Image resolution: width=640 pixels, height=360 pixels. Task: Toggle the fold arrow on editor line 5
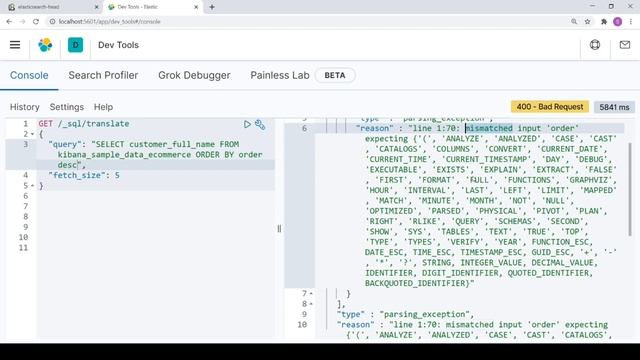point(32,186)
